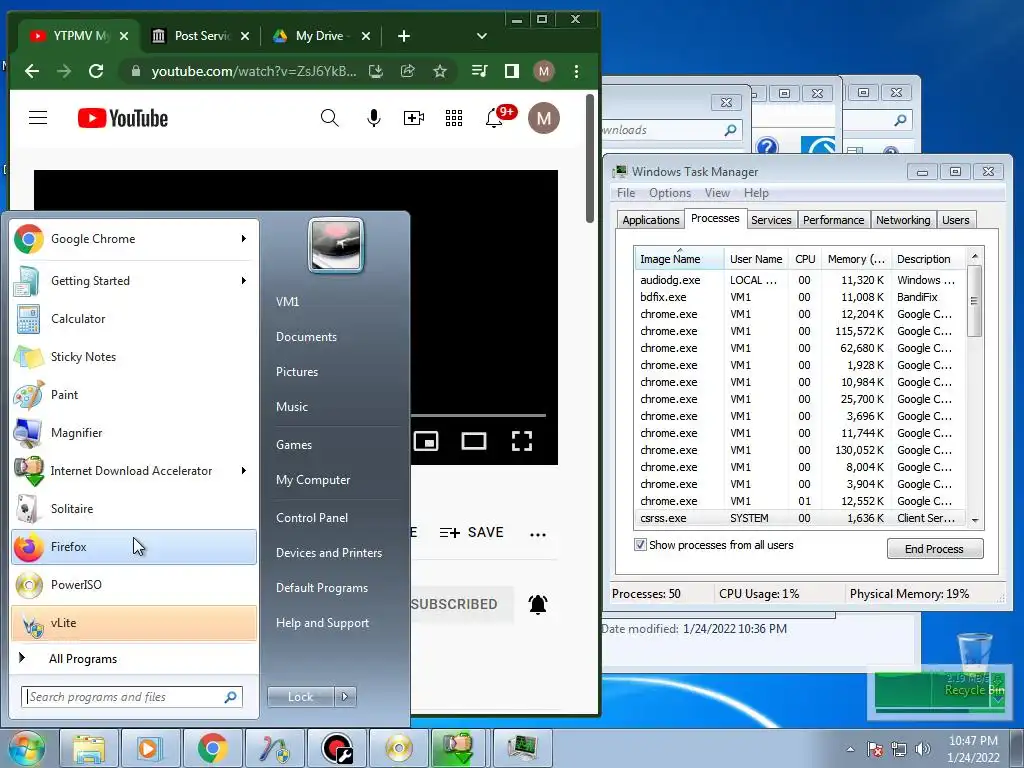Screen dimensions: 1024x768
Task: Open Networking tab
Action: tap(903, 220)
